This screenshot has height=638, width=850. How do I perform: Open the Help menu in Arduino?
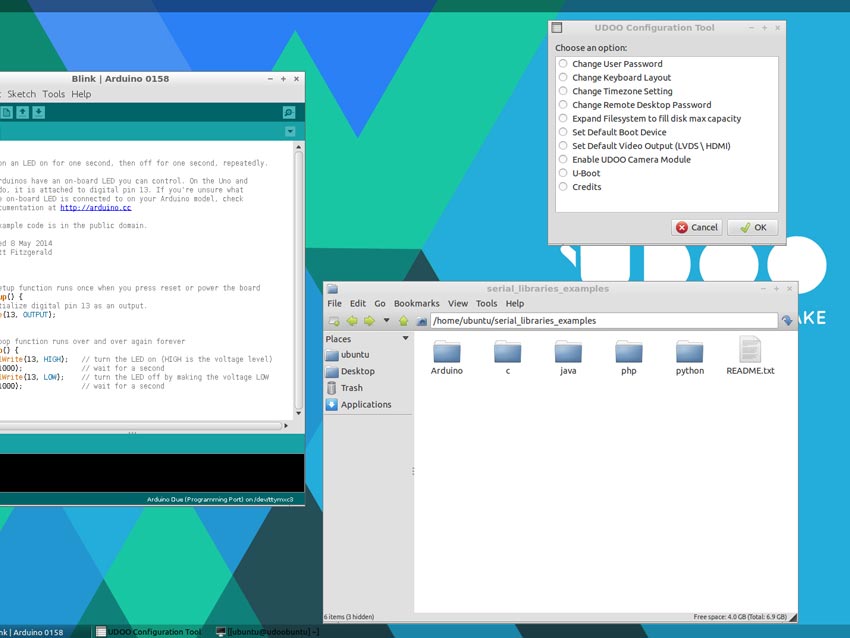point(81,94)
